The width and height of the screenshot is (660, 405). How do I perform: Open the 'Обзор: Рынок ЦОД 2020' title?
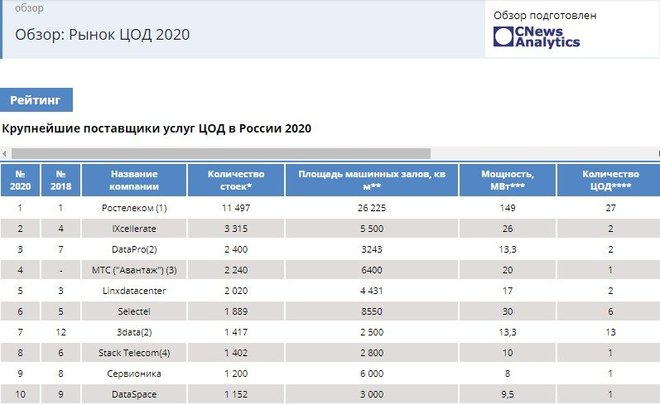tap(102, 35)
